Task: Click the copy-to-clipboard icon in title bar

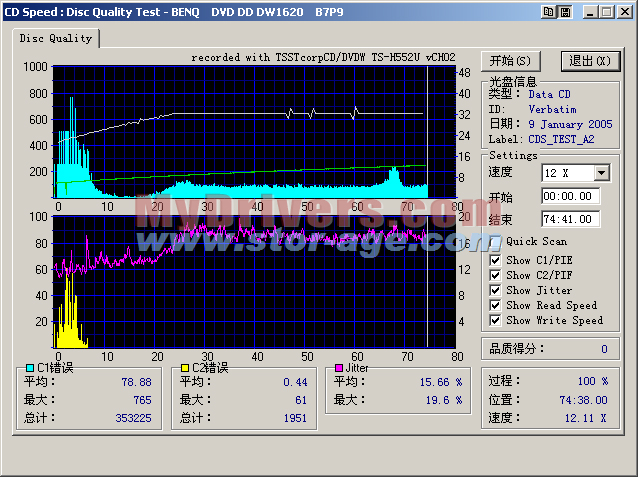Action: pos(548,11)
